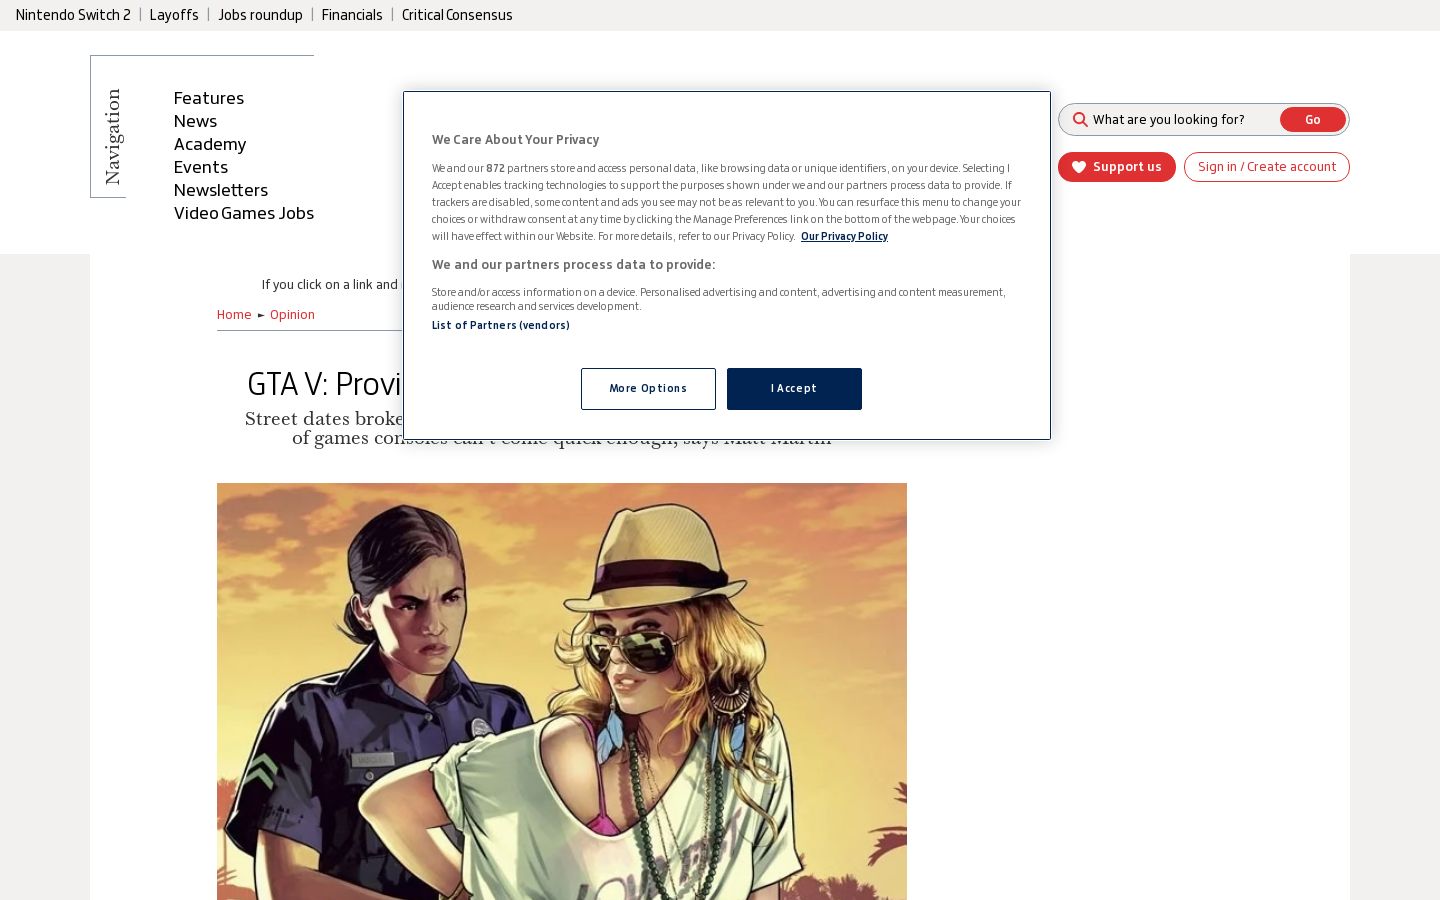
Task: Go to Jobs roundup
Action: 260,15
